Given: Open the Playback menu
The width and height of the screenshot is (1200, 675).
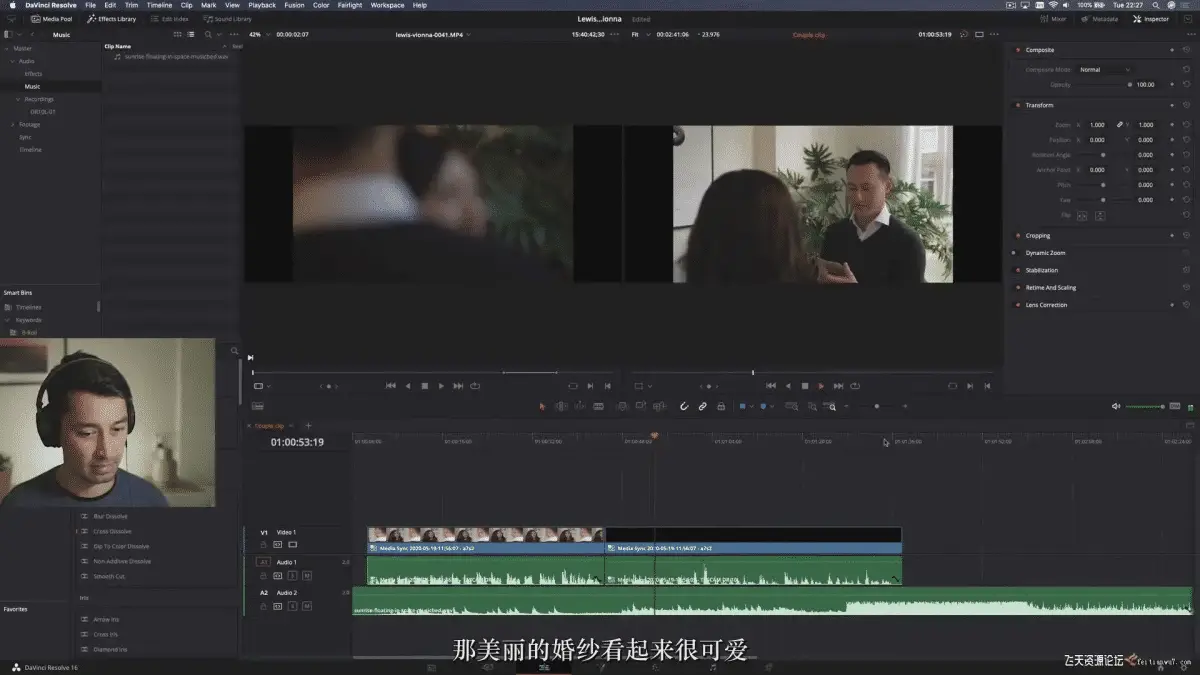Looking at the screenshot, I should click(x=262, y=5).
